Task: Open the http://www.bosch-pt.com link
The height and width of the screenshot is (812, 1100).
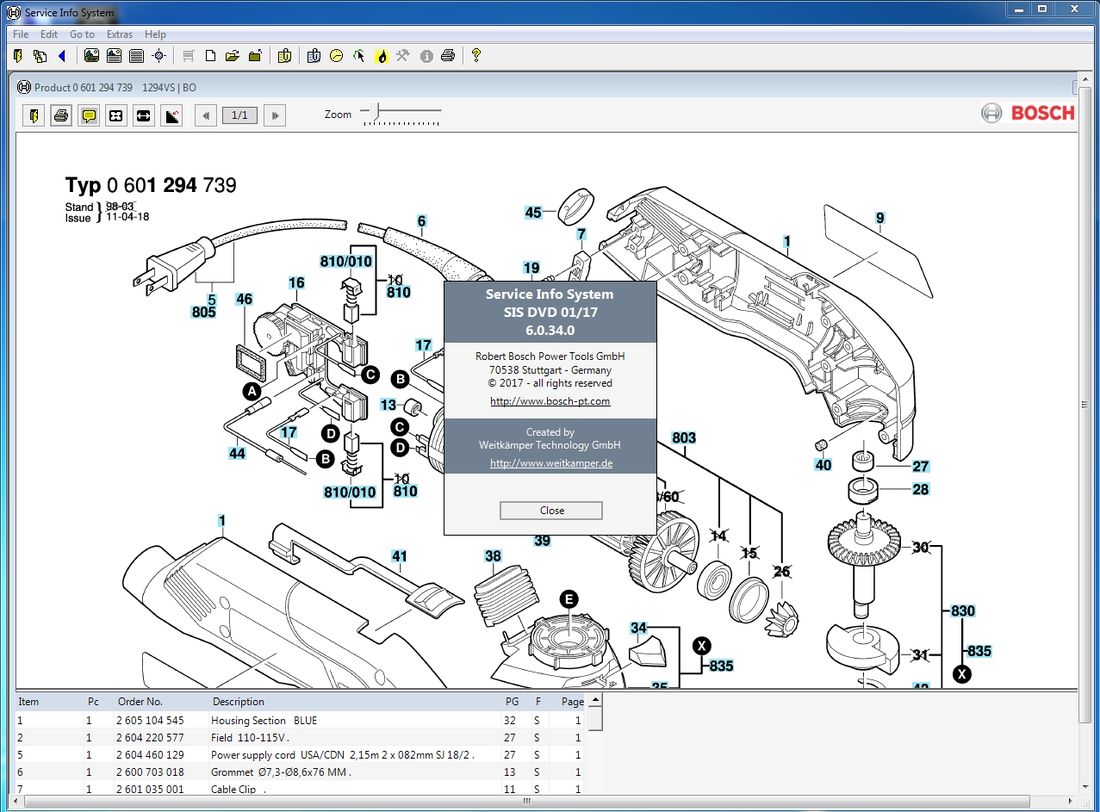Action: click(550, 402)
